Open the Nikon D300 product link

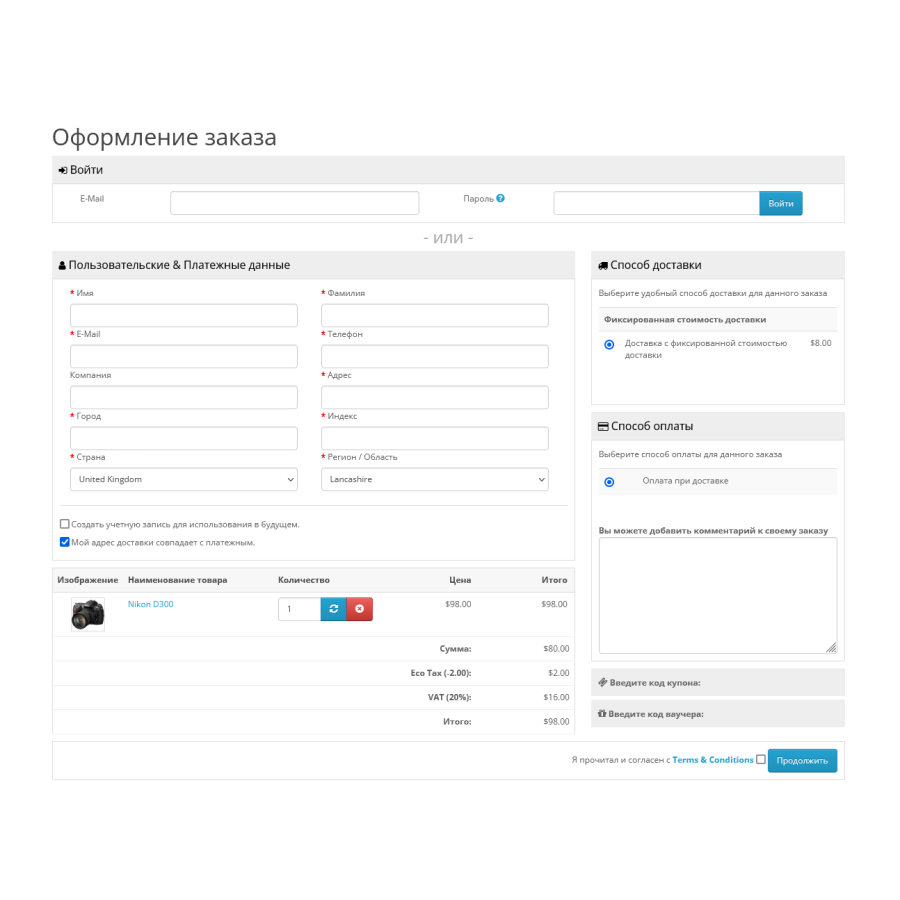tap(150, 604)
